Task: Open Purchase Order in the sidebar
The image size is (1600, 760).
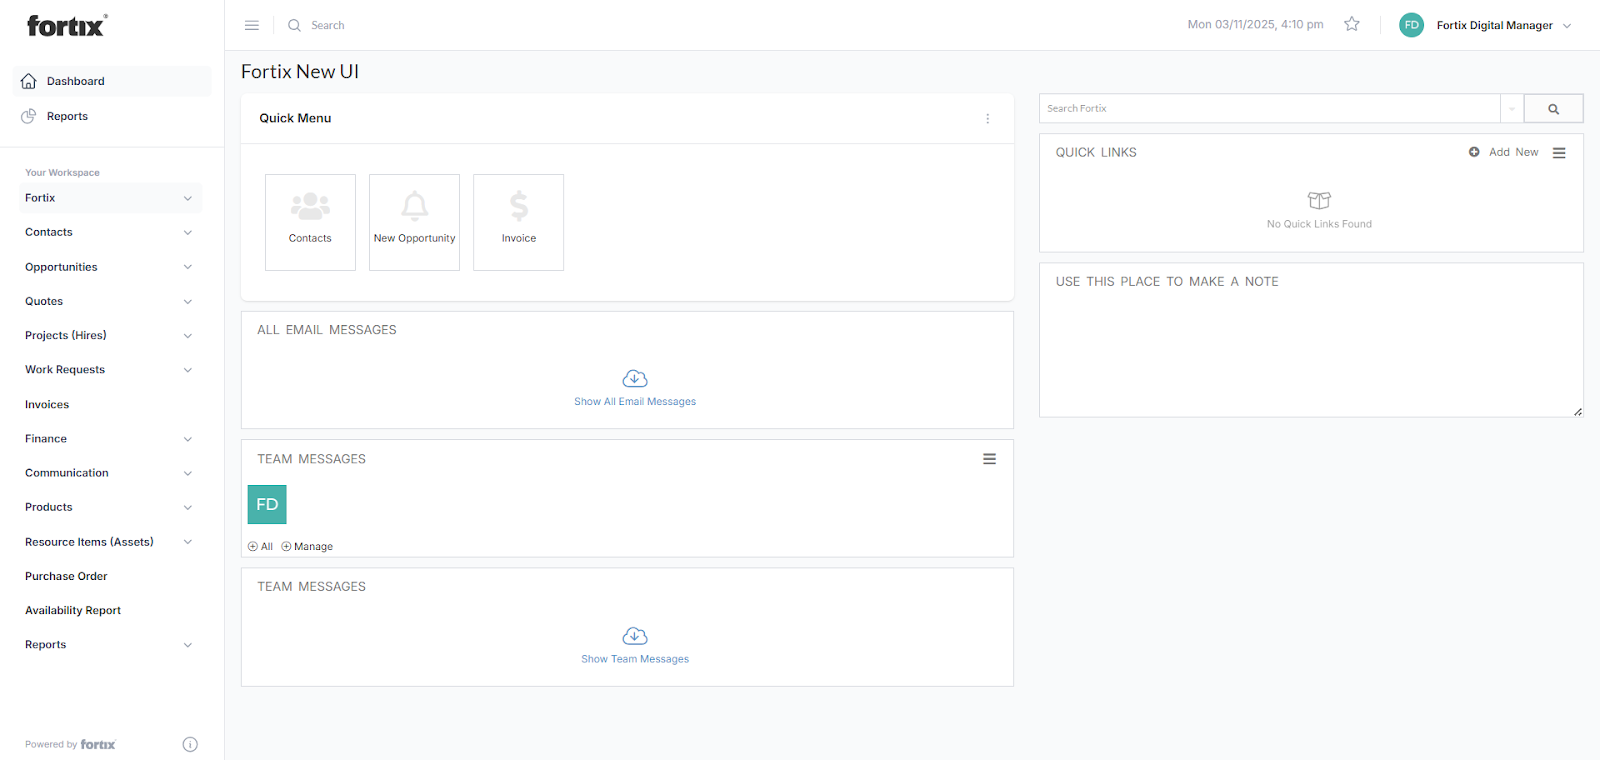Action: (x=66, y=576)
